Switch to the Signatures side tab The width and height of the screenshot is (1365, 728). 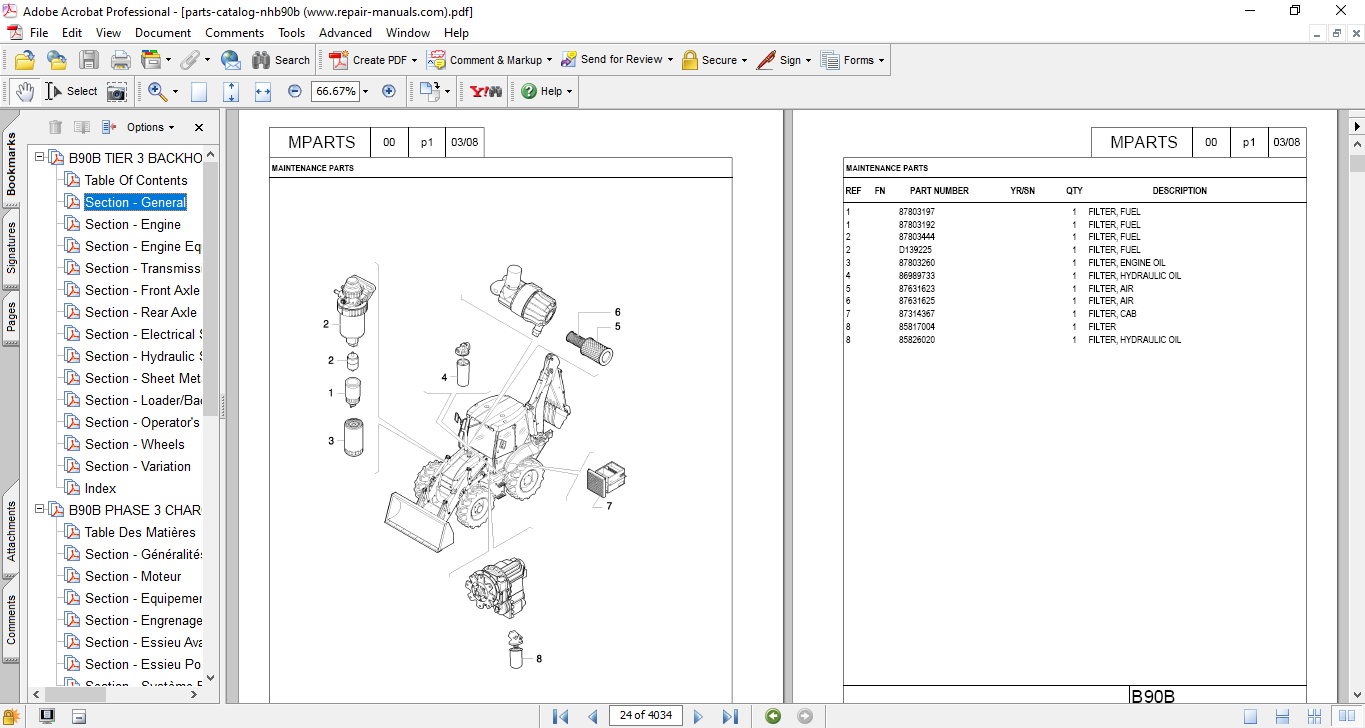pos(11,247)
